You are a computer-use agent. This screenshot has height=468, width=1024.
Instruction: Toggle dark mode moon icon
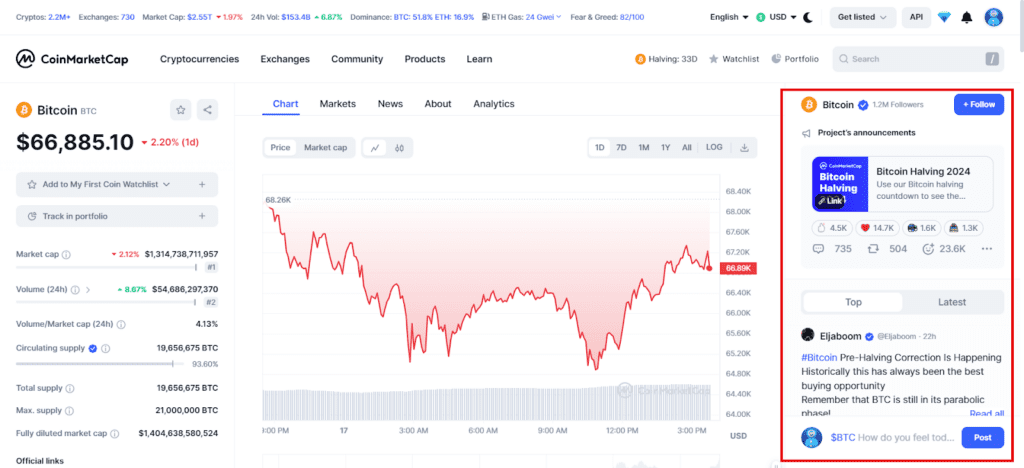click(808, 17)
